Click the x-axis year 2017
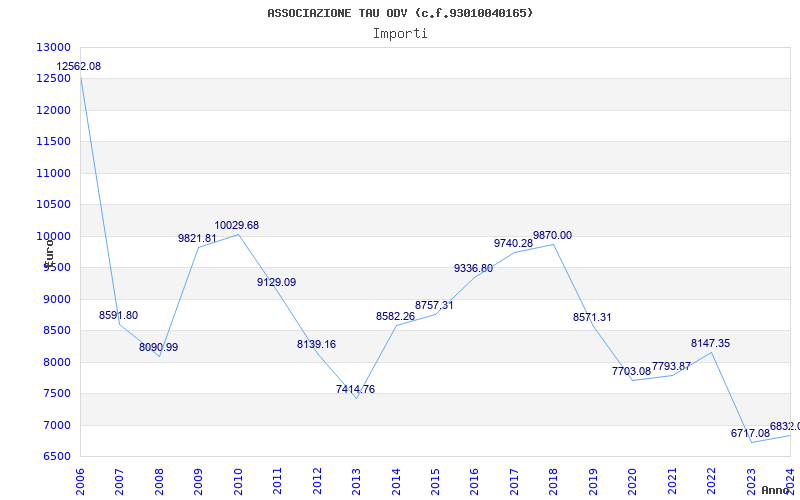Image resolution: width=800 pixels, height=500 pixels. (x=514, y=481)
